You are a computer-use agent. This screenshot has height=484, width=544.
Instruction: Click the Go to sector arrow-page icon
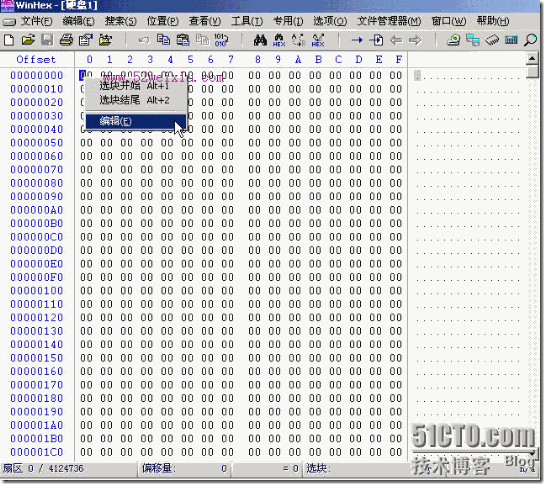[x=376, y=40]
